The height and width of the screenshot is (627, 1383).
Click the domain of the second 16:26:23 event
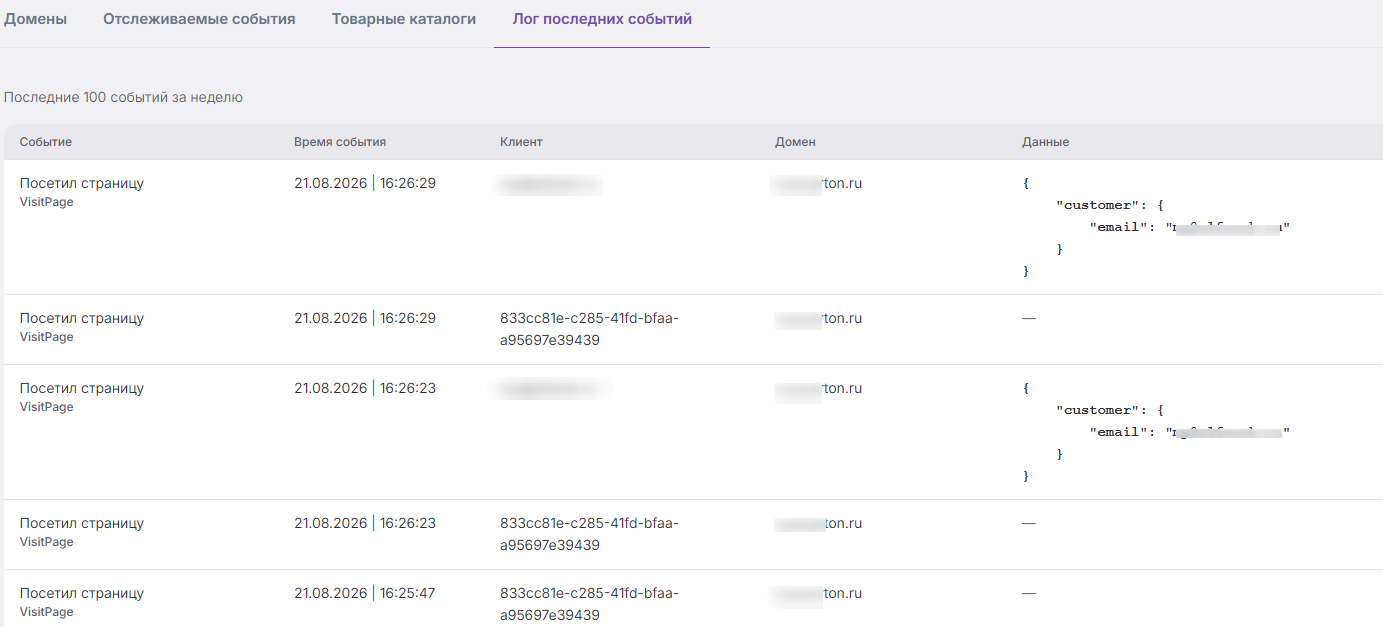pyautogui.click(x=818, y=523)
